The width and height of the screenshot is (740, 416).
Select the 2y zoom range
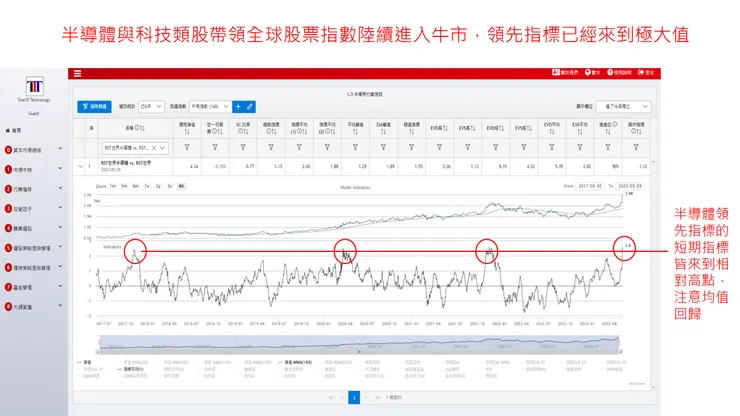click(158, 186)
